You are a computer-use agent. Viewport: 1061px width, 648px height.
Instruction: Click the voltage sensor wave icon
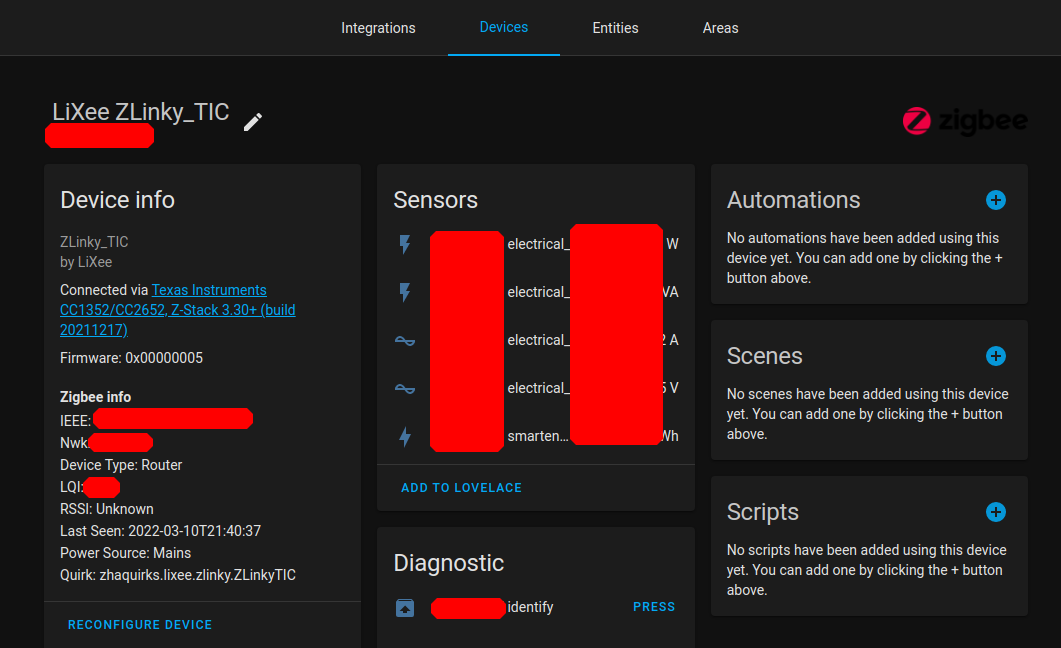[x=405, y=388]
